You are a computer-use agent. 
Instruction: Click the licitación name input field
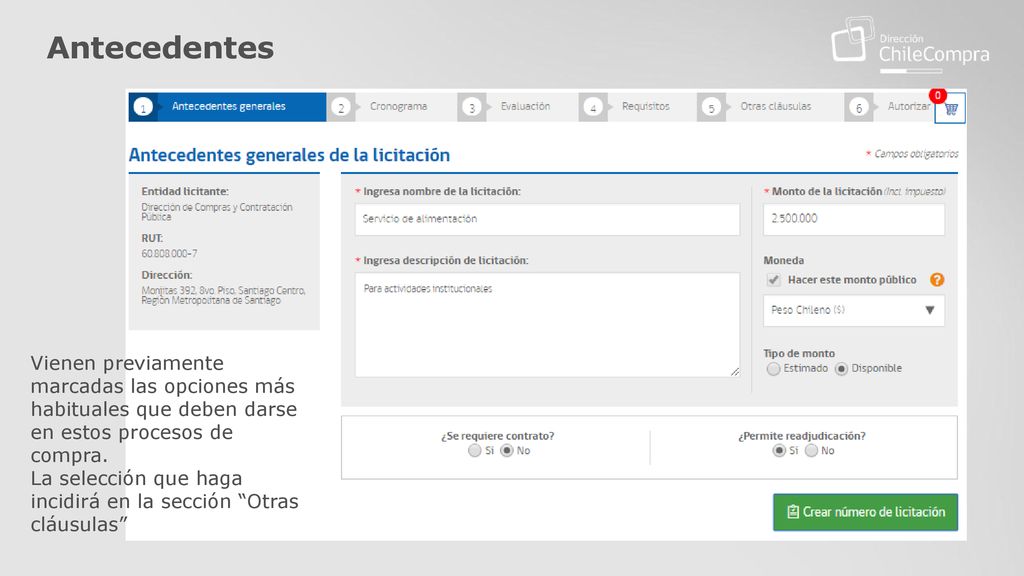(547, 219)
